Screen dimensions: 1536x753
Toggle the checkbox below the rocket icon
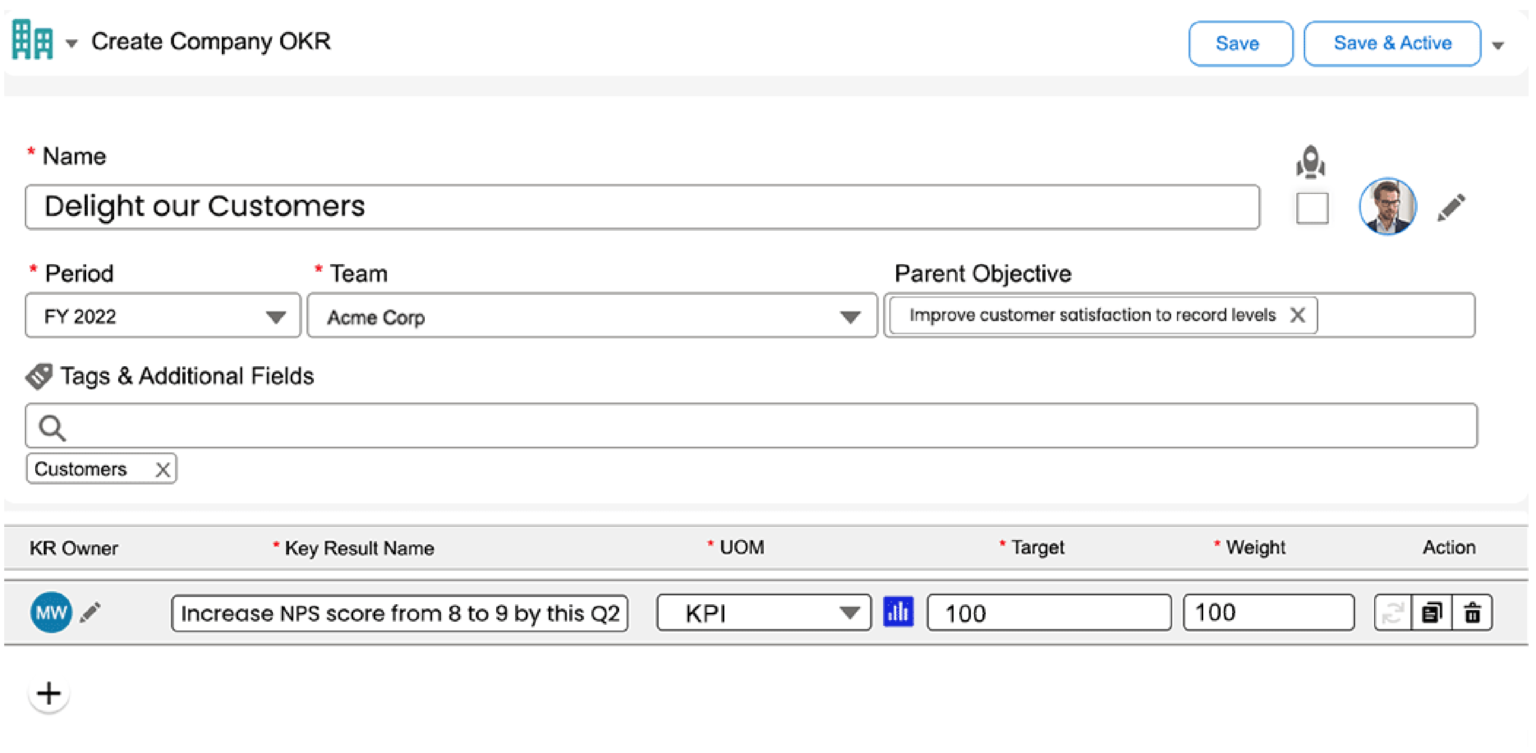tap(1311, 208)
